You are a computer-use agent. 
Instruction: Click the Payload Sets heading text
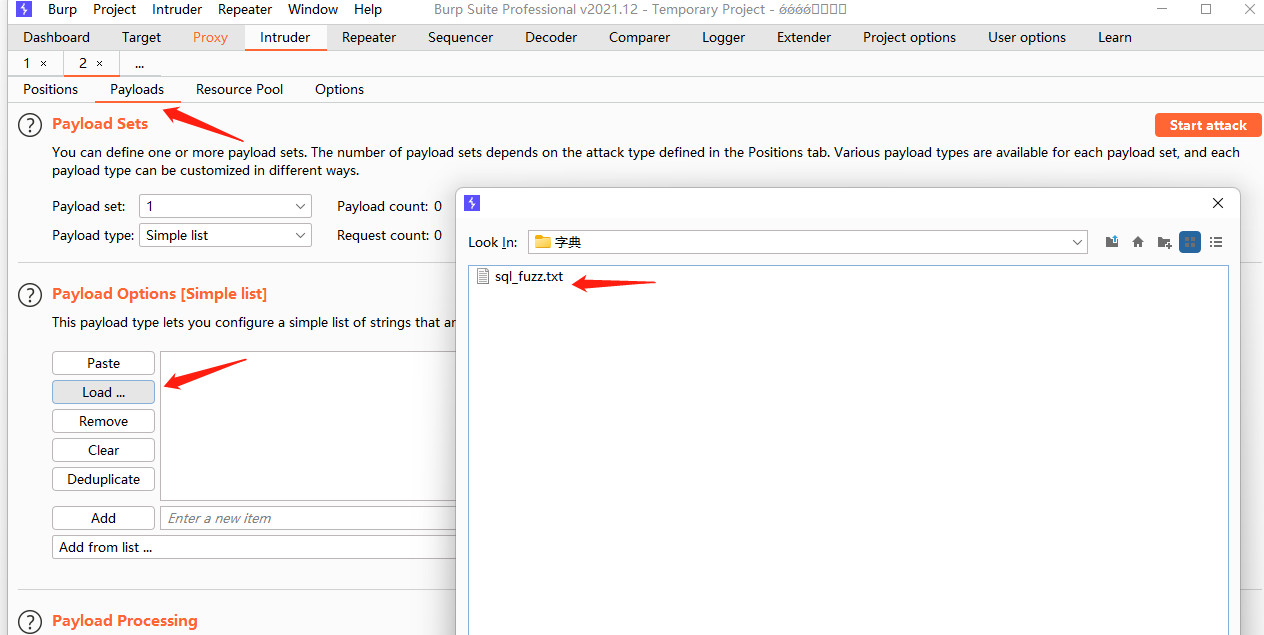(100, 124)
